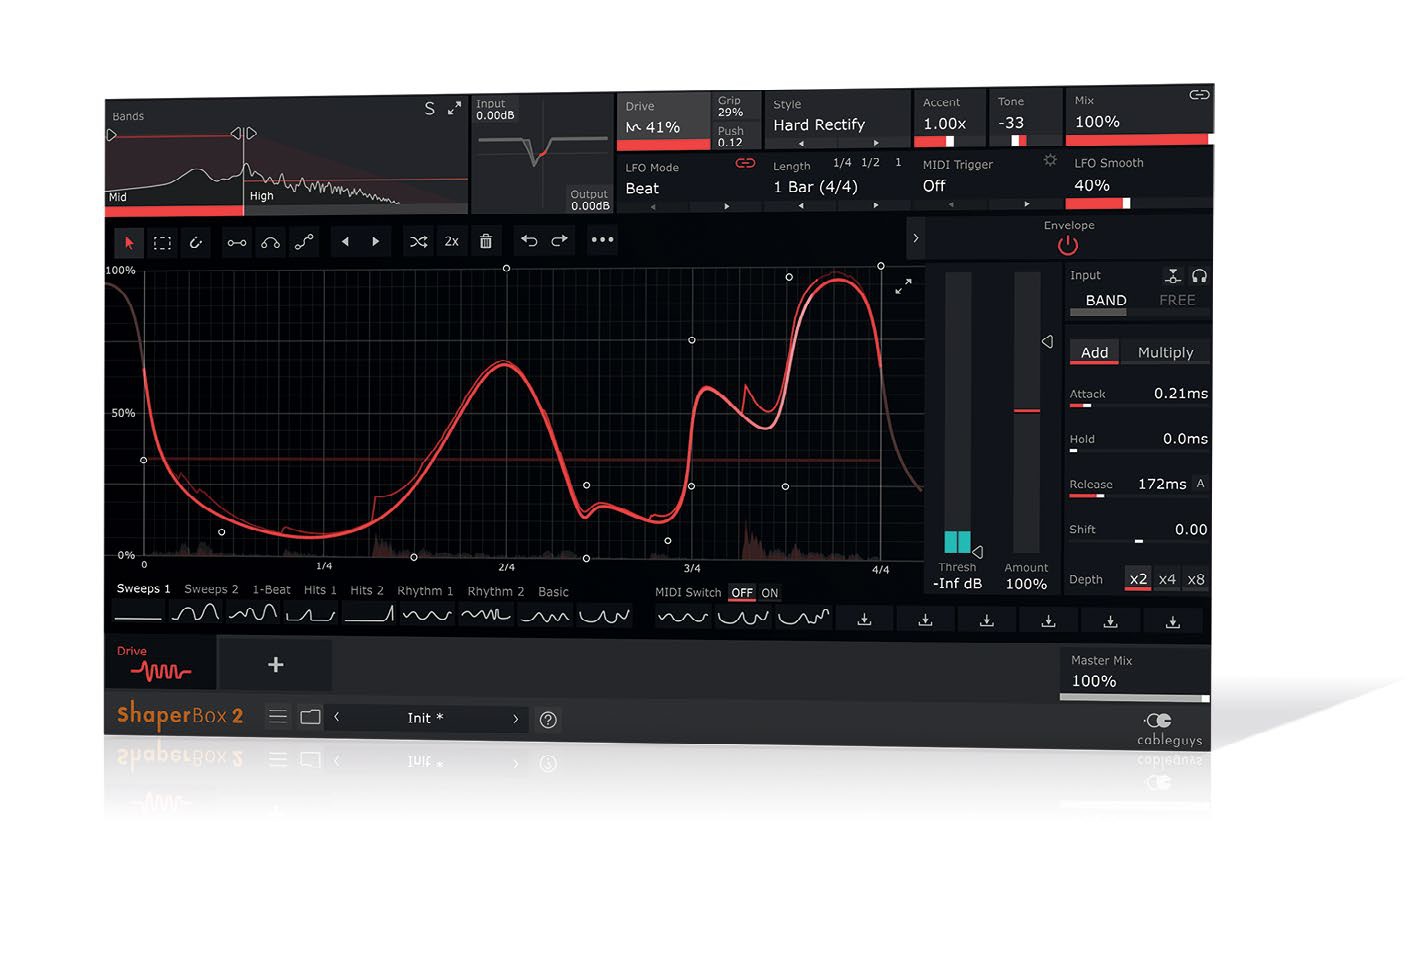Set MIDI Switch to OFF
Image resolution: width=1426 pixels, height=959 pixels.
[x=742, y=593]
